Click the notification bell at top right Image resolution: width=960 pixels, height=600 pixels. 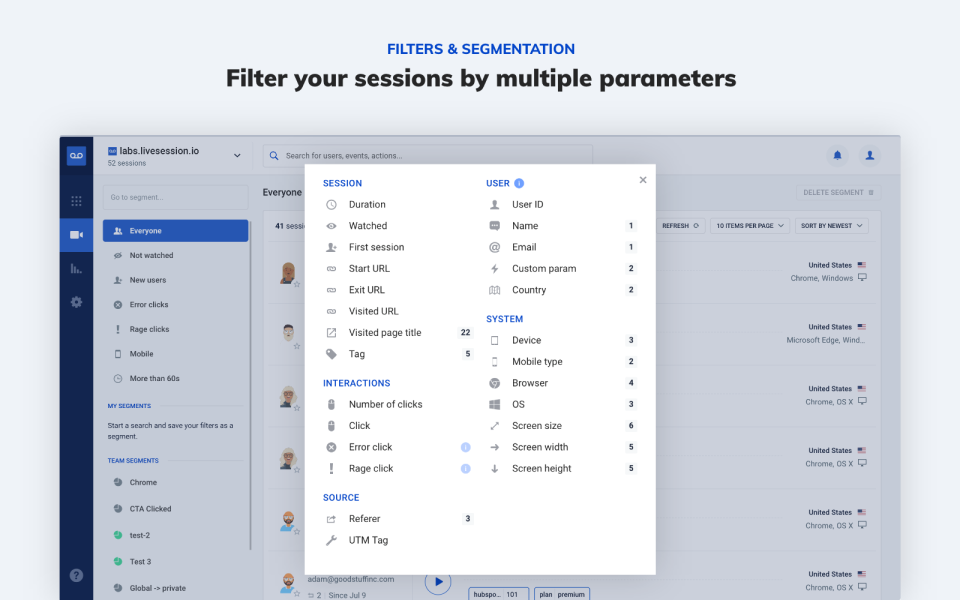pos(837,155)
